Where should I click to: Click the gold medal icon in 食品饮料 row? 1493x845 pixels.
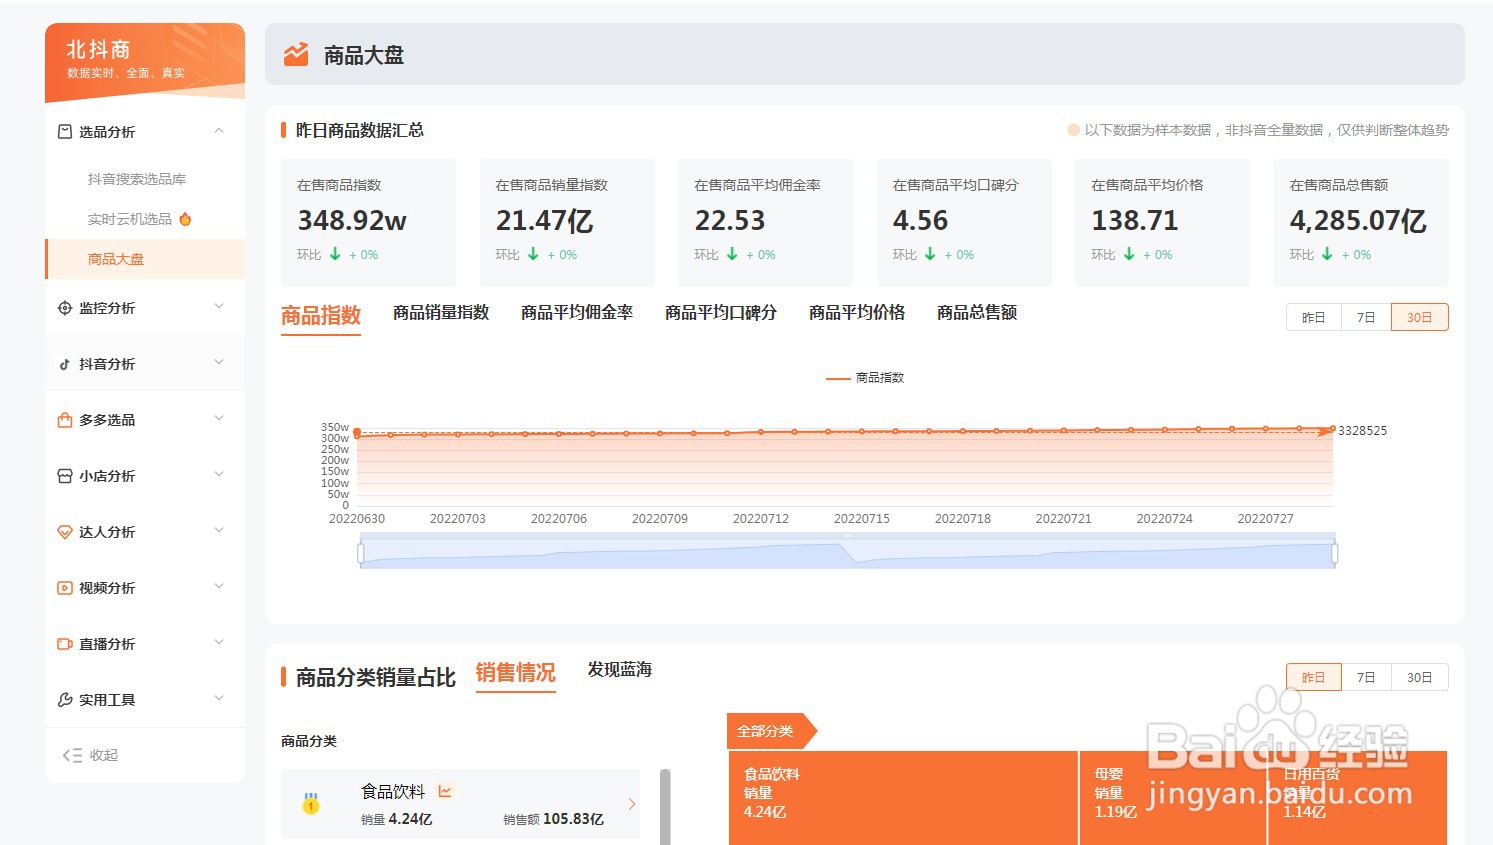pyautogui.click(x=311, y=803)
